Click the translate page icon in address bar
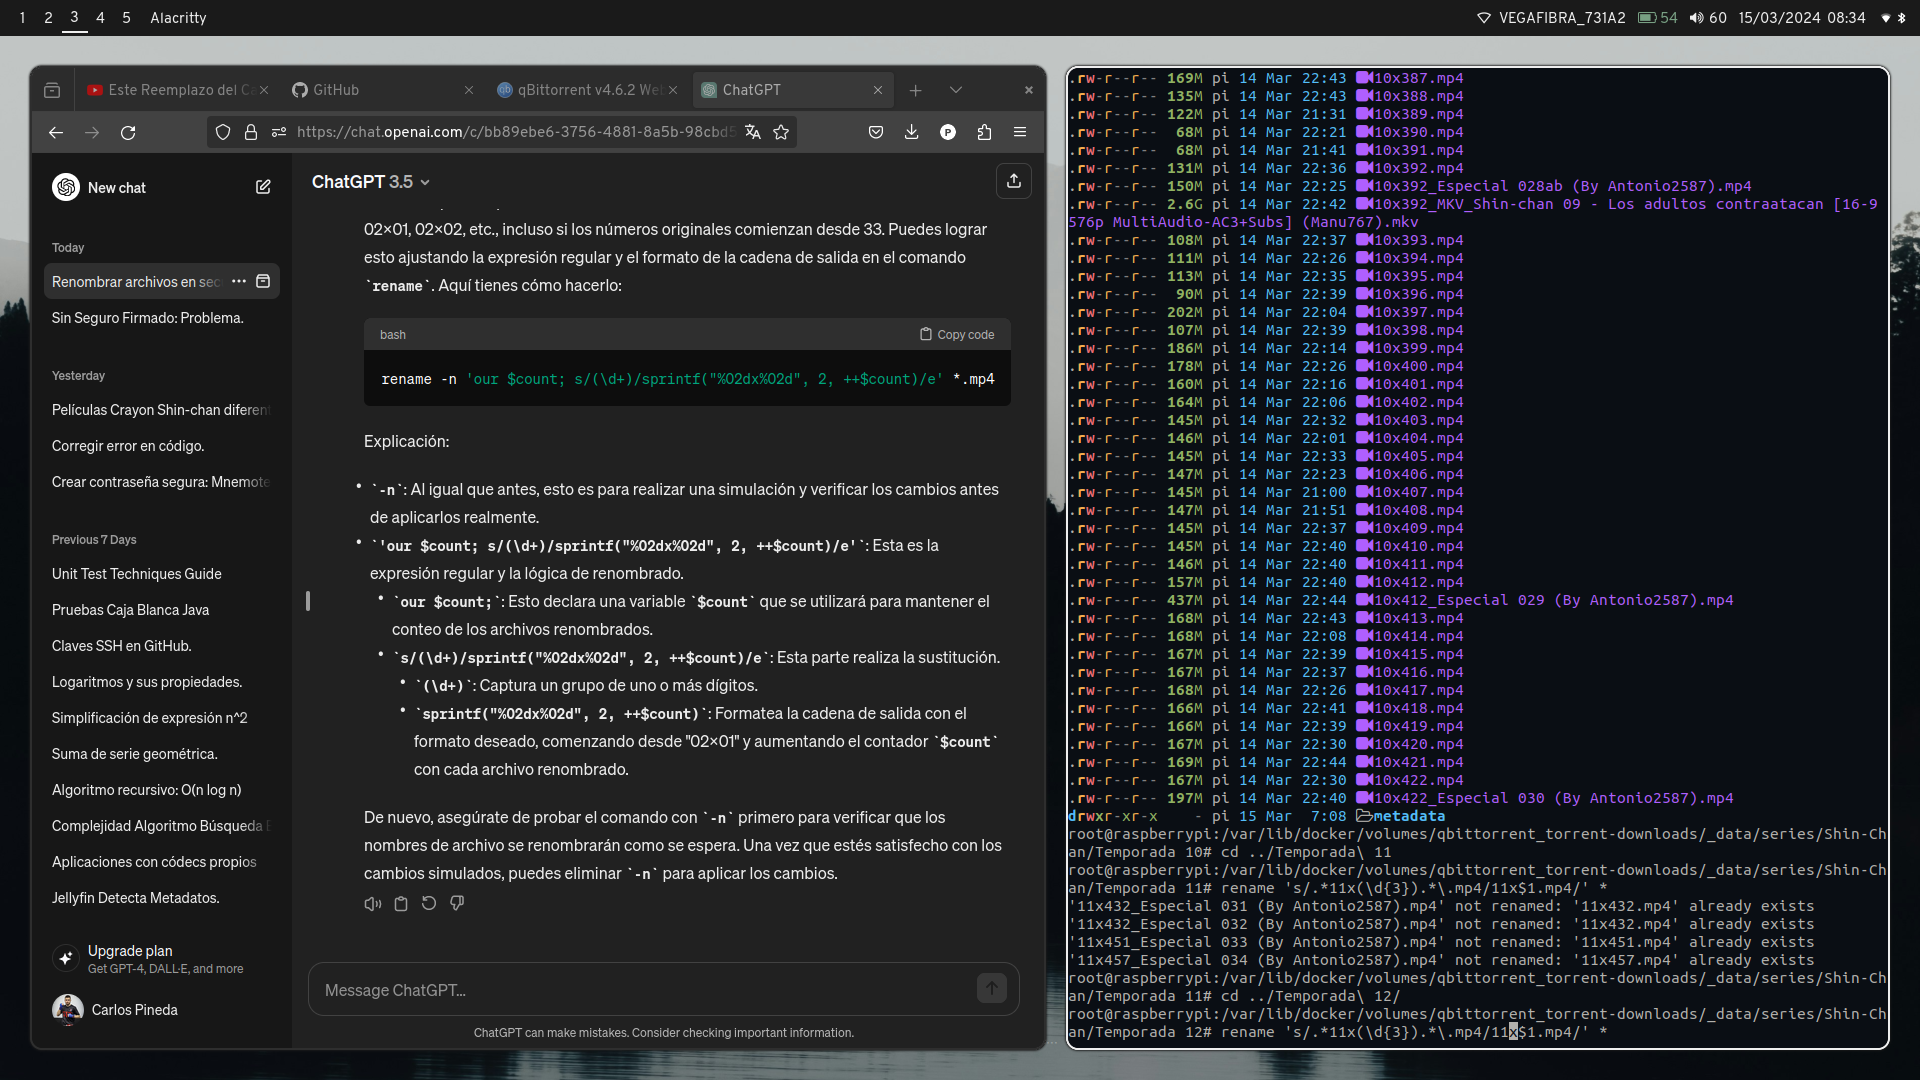The height and width of the screenshot is (1080, 1920). click(x=750, y=132)
